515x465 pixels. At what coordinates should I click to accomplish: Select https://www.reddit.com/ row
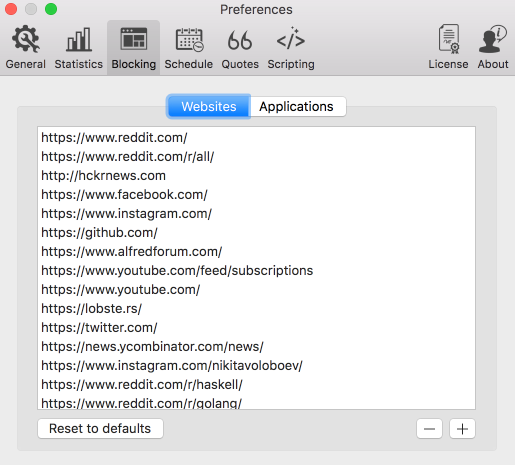[x=256, y=137]
